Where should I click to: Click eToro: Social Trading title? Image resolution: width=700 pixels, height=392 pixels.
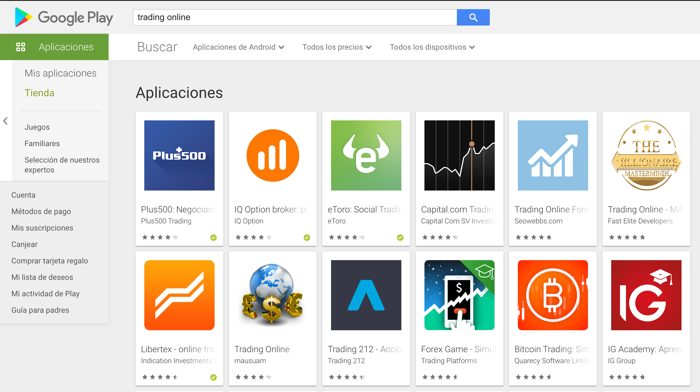365,209
